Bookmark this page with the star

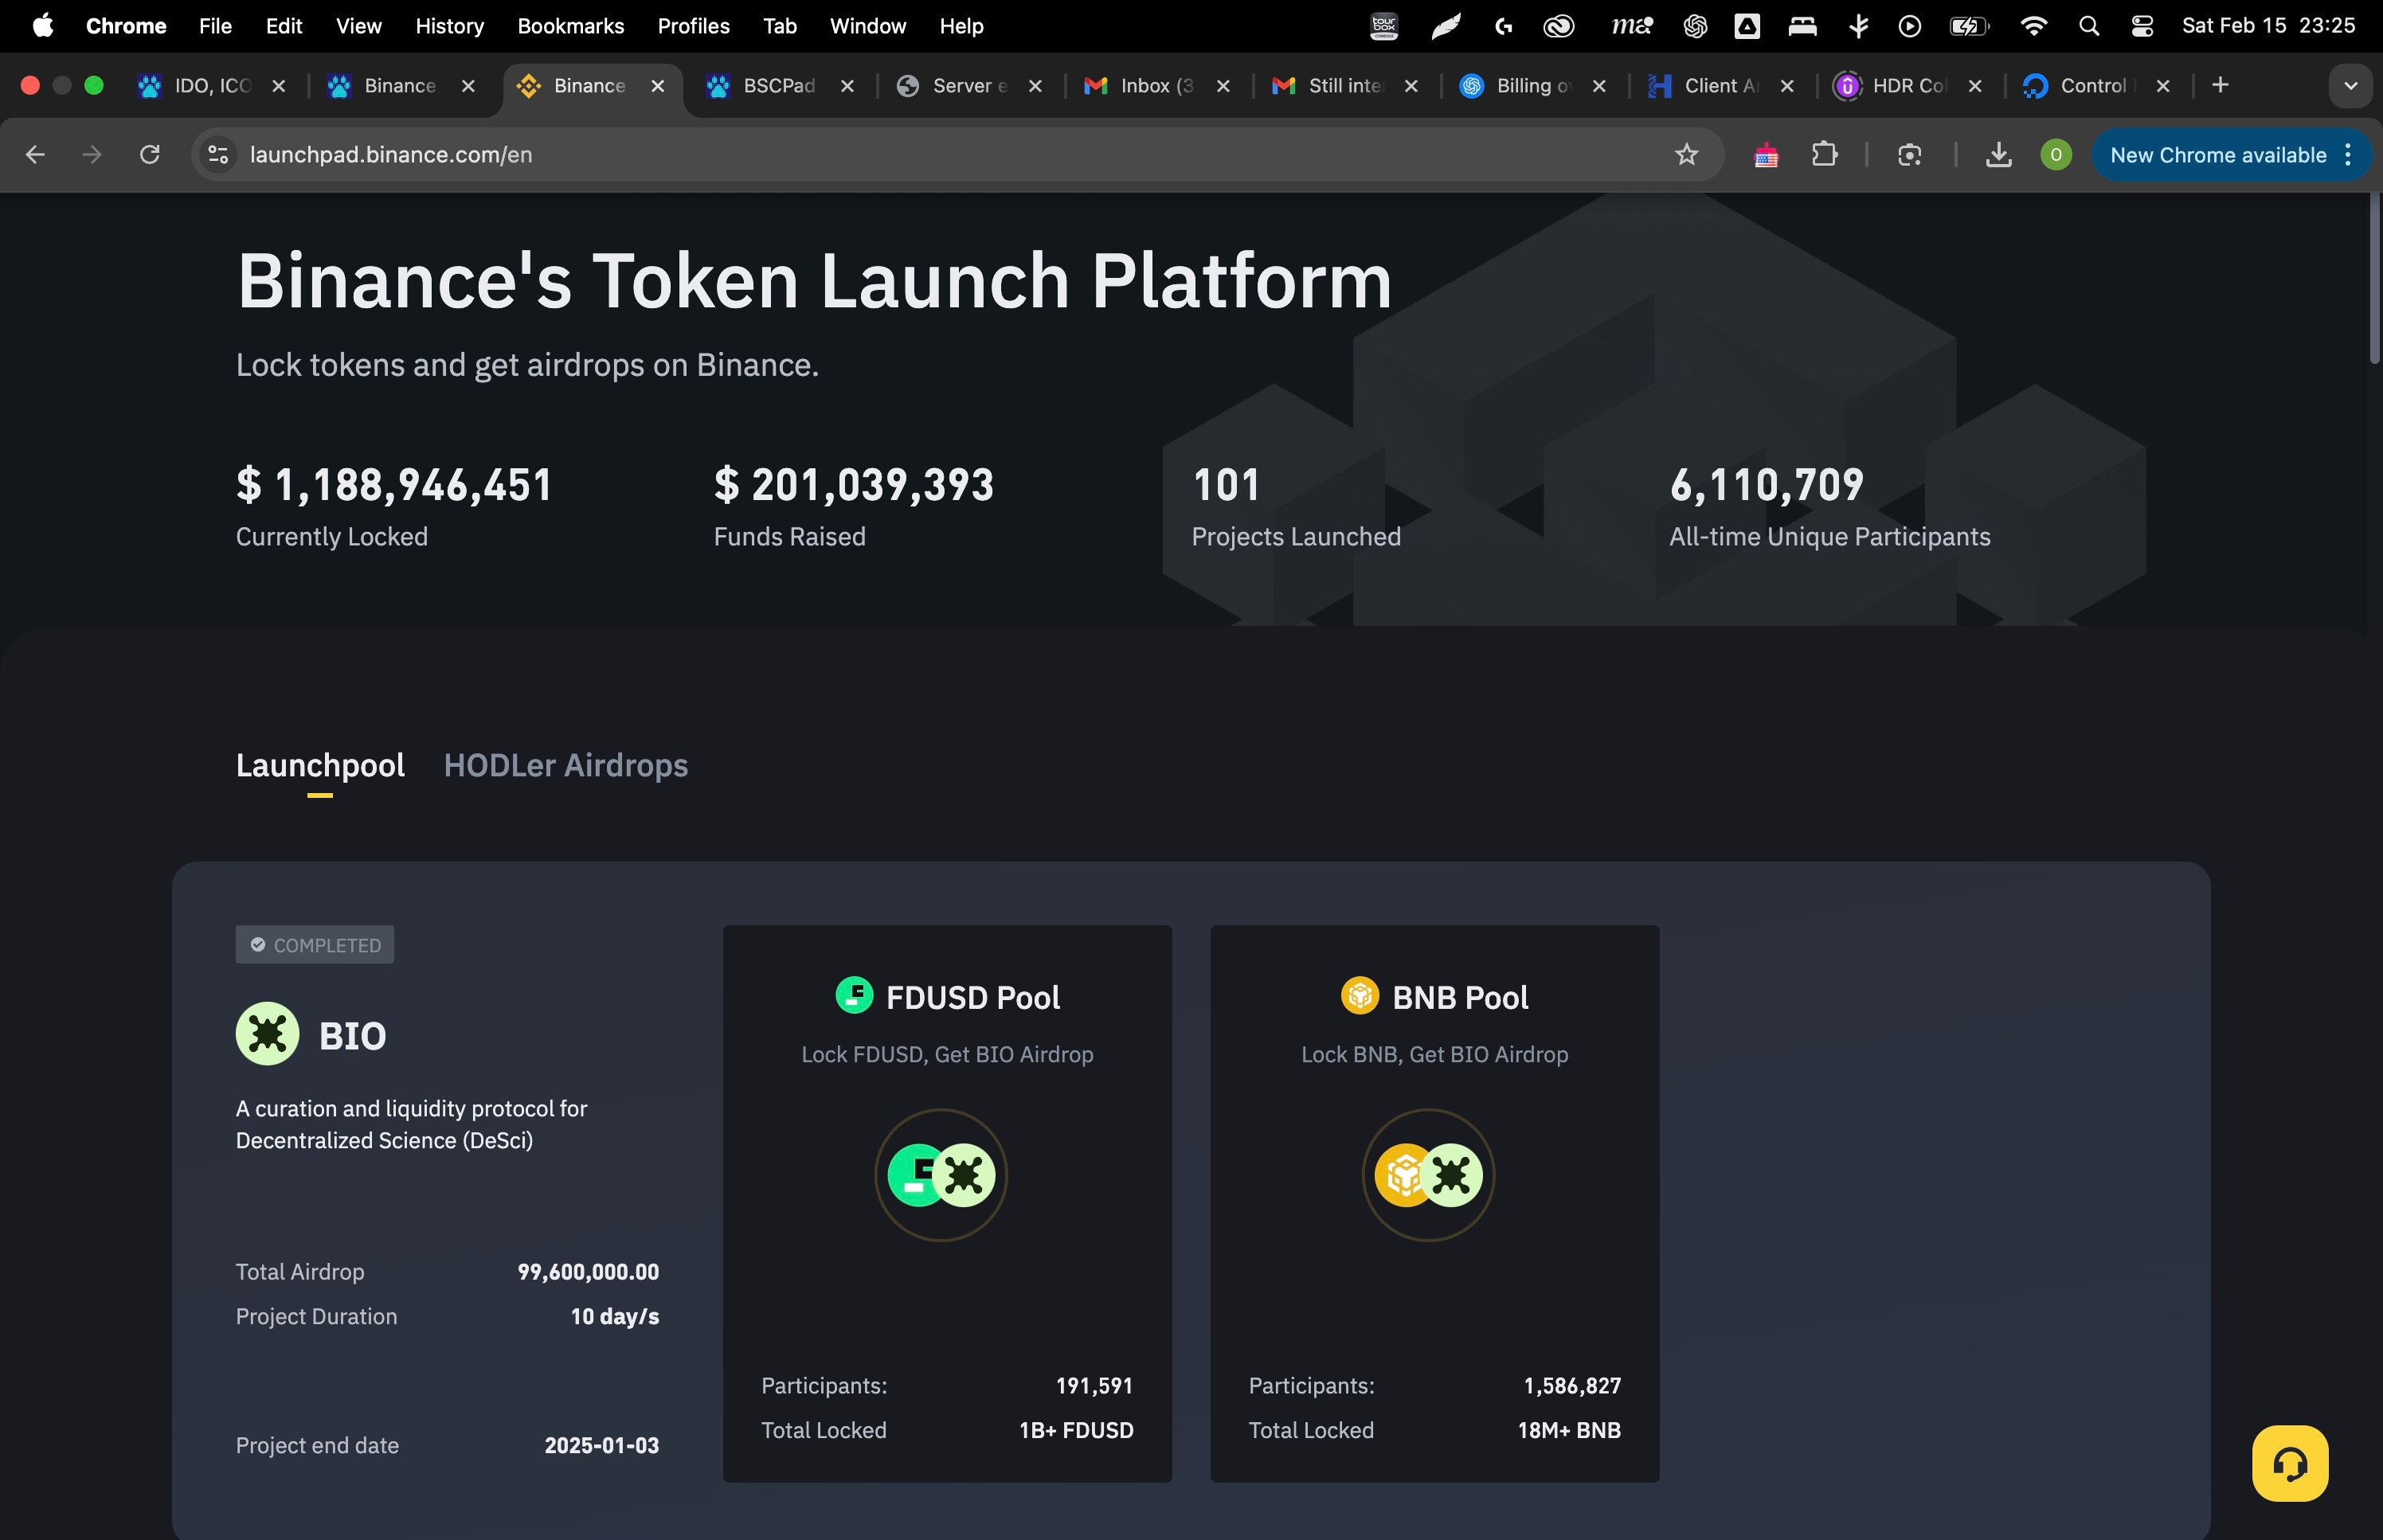[1686, 154]
